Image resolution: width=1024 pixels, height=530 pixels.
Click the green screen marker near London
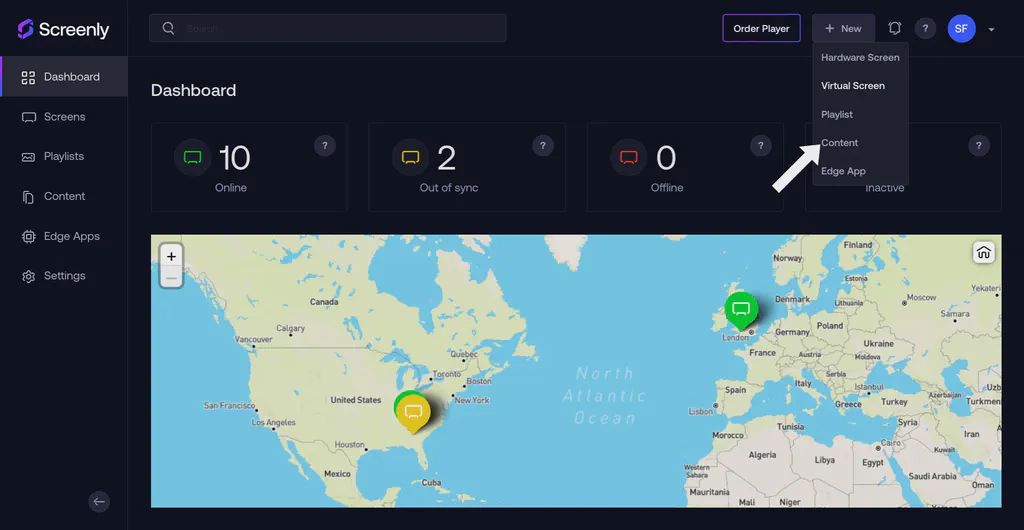(x=741, y=308)
